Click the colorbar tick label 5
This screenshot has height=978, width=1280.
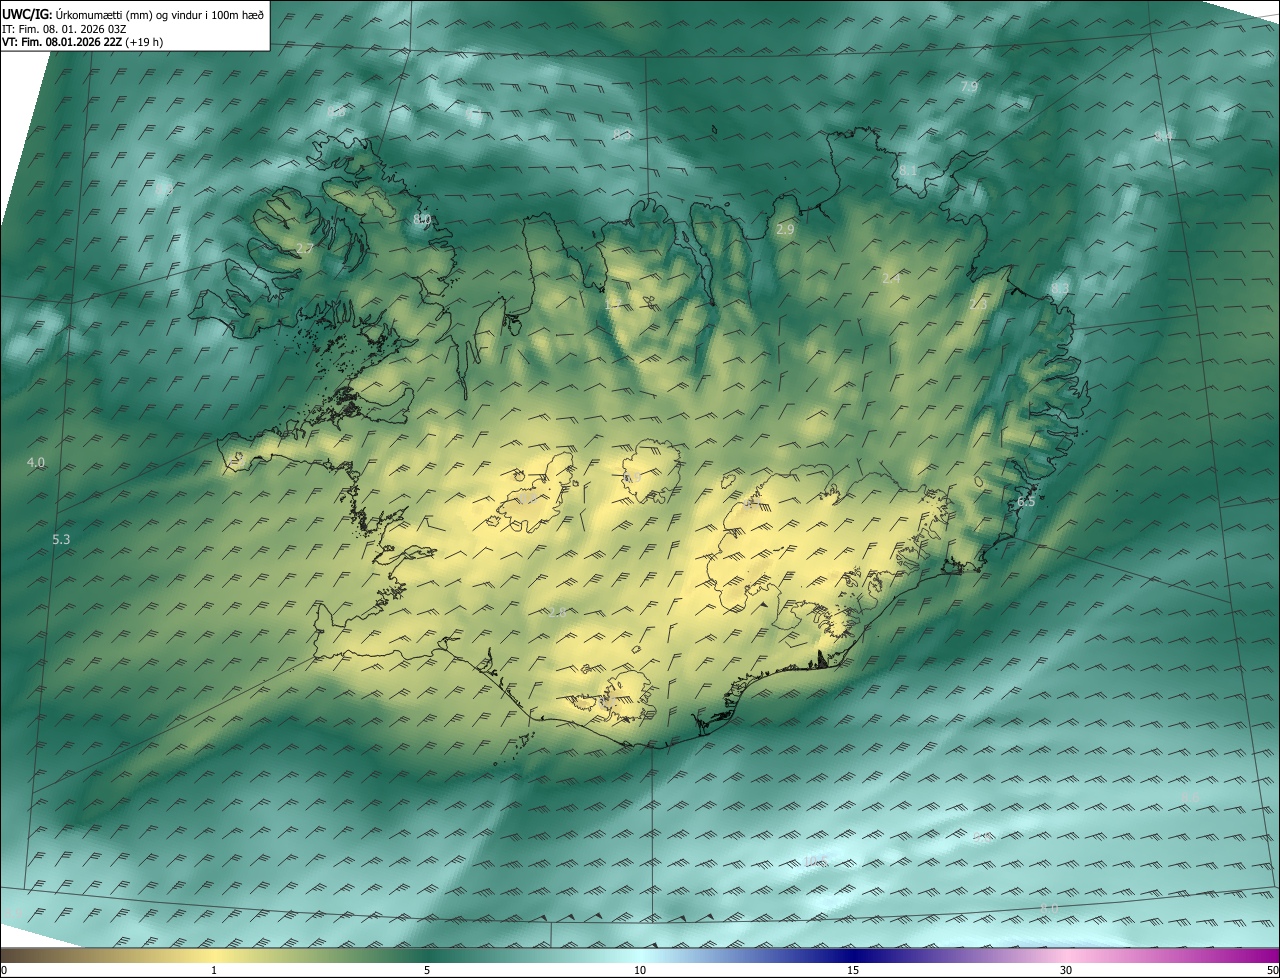pos(427,970)
